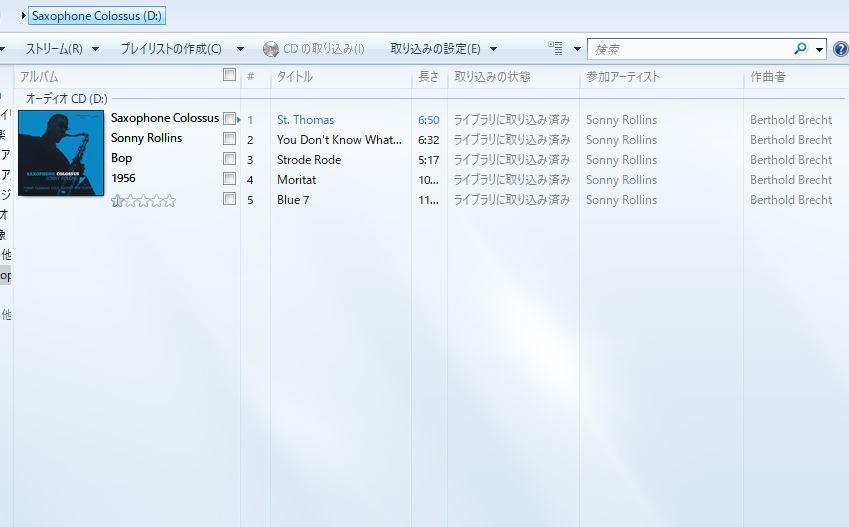Sort by the タイトル column header
The width and height of the screenshot is (849, 527).
[x=295, y=76]
